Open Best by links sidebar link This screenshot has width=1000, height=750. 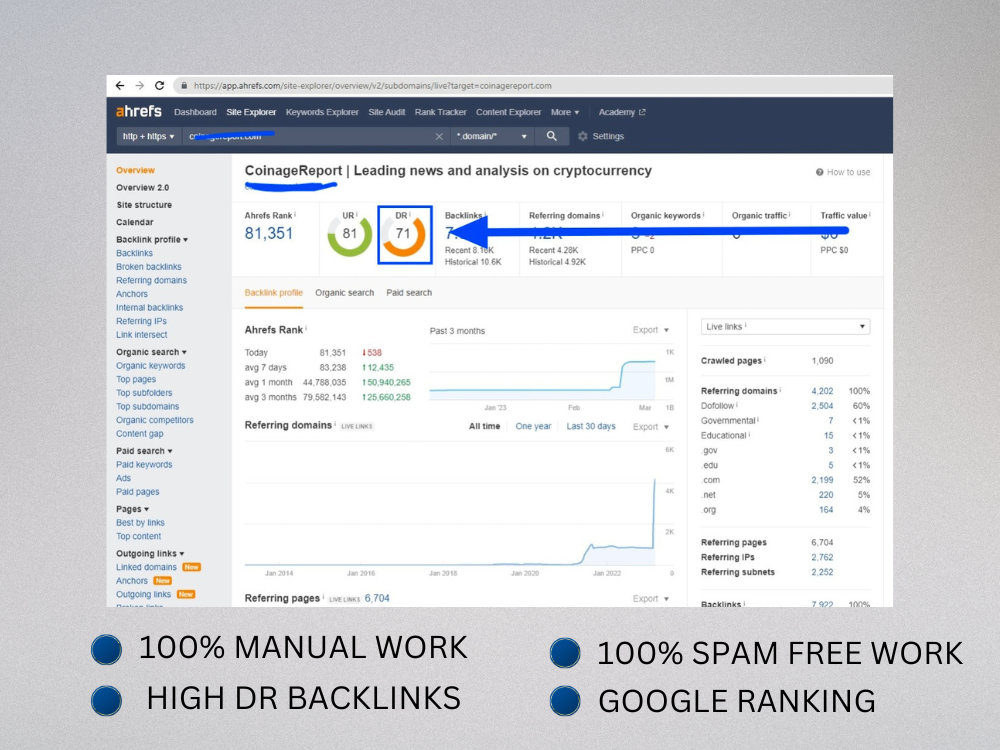140,522
